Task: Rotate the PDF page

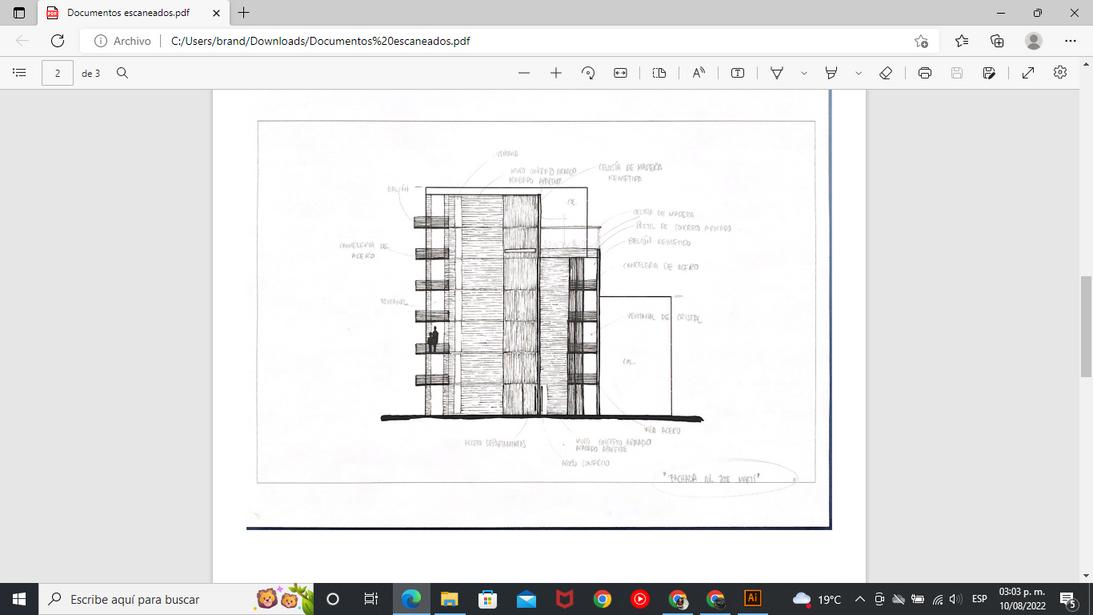Action: click(x=588, y=73)
